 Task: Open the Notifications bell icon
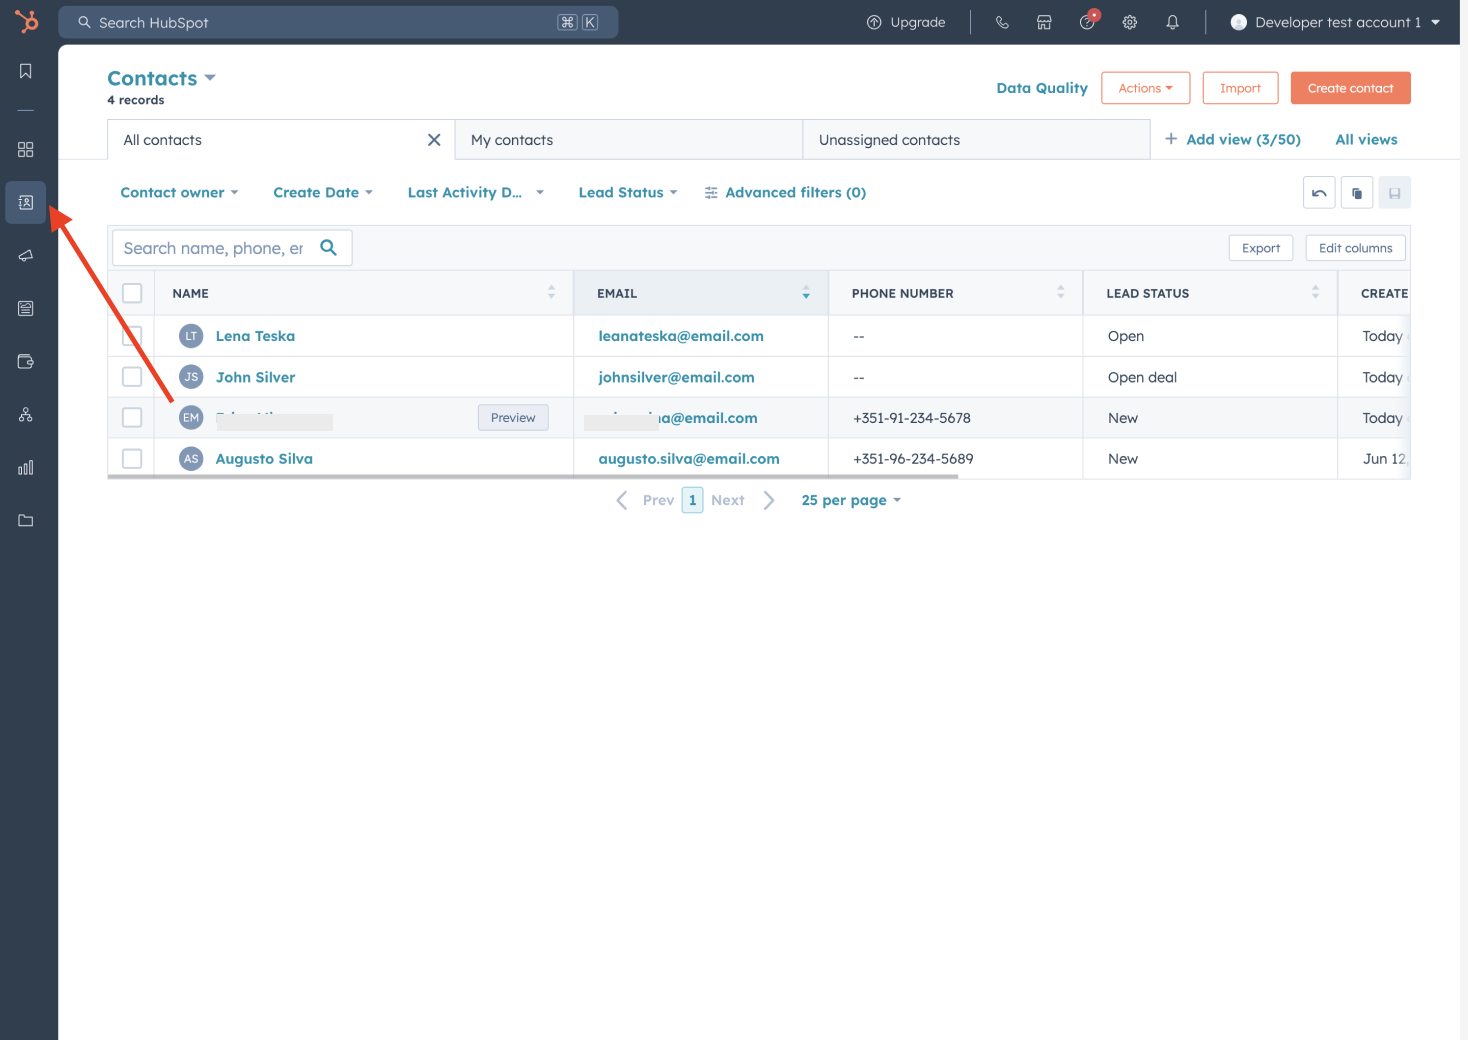pyautogui.click(x=1173, y=22)
